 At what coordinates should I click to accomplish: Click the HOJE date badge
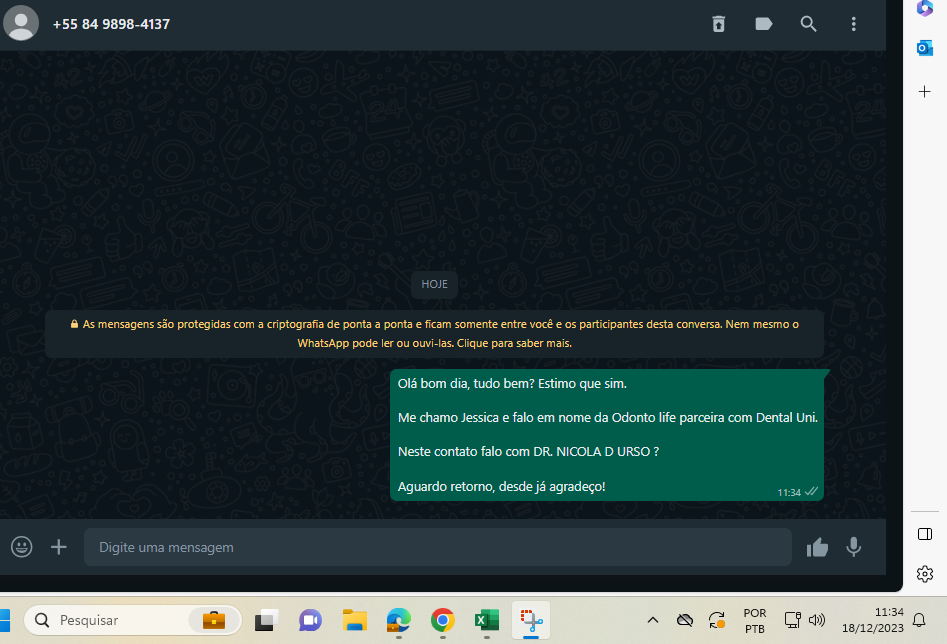[434, 284]
